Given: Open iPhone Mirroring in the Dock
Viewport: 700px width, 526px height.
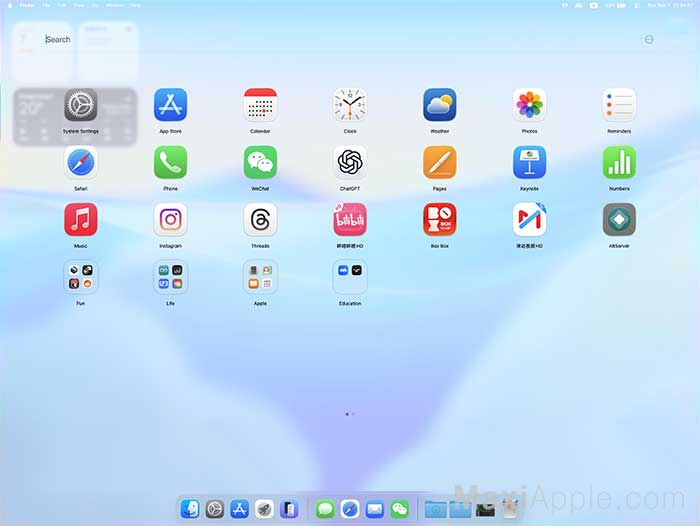Looking at the screenshot, I should 289,509.
